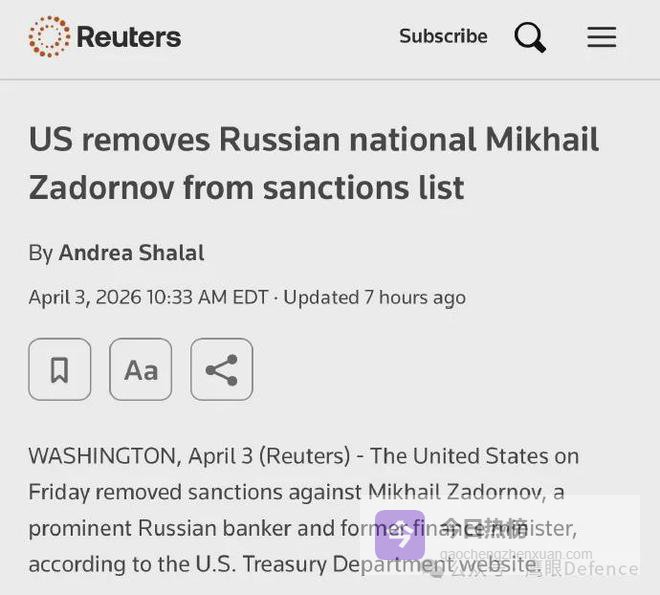Click the purple arrow watermark icon
Viewport: 660px width, 595px height.
[x=400, y=535]
